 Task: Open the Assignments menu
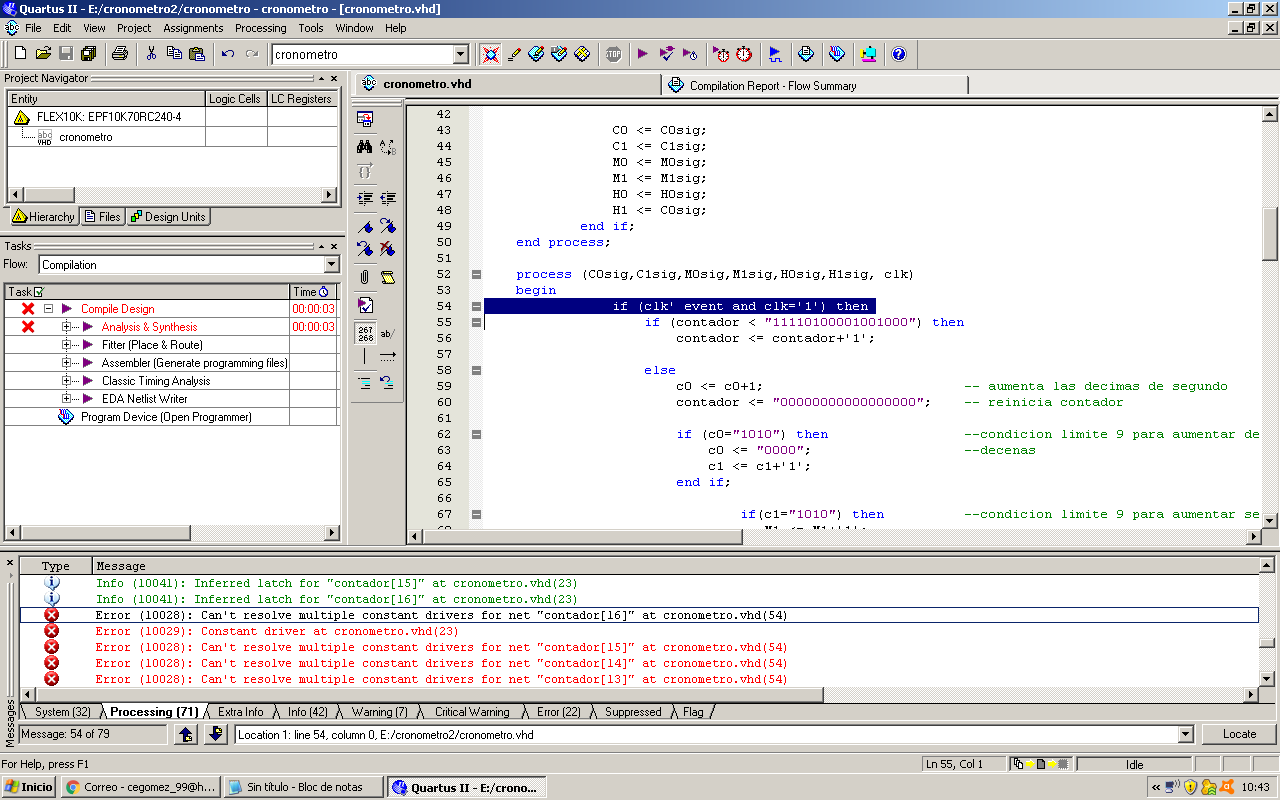point(194,28)
